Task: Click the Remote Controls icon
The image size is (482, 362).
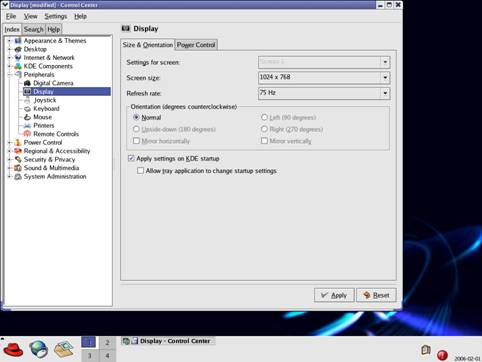Action: click(x=27, y=134)
